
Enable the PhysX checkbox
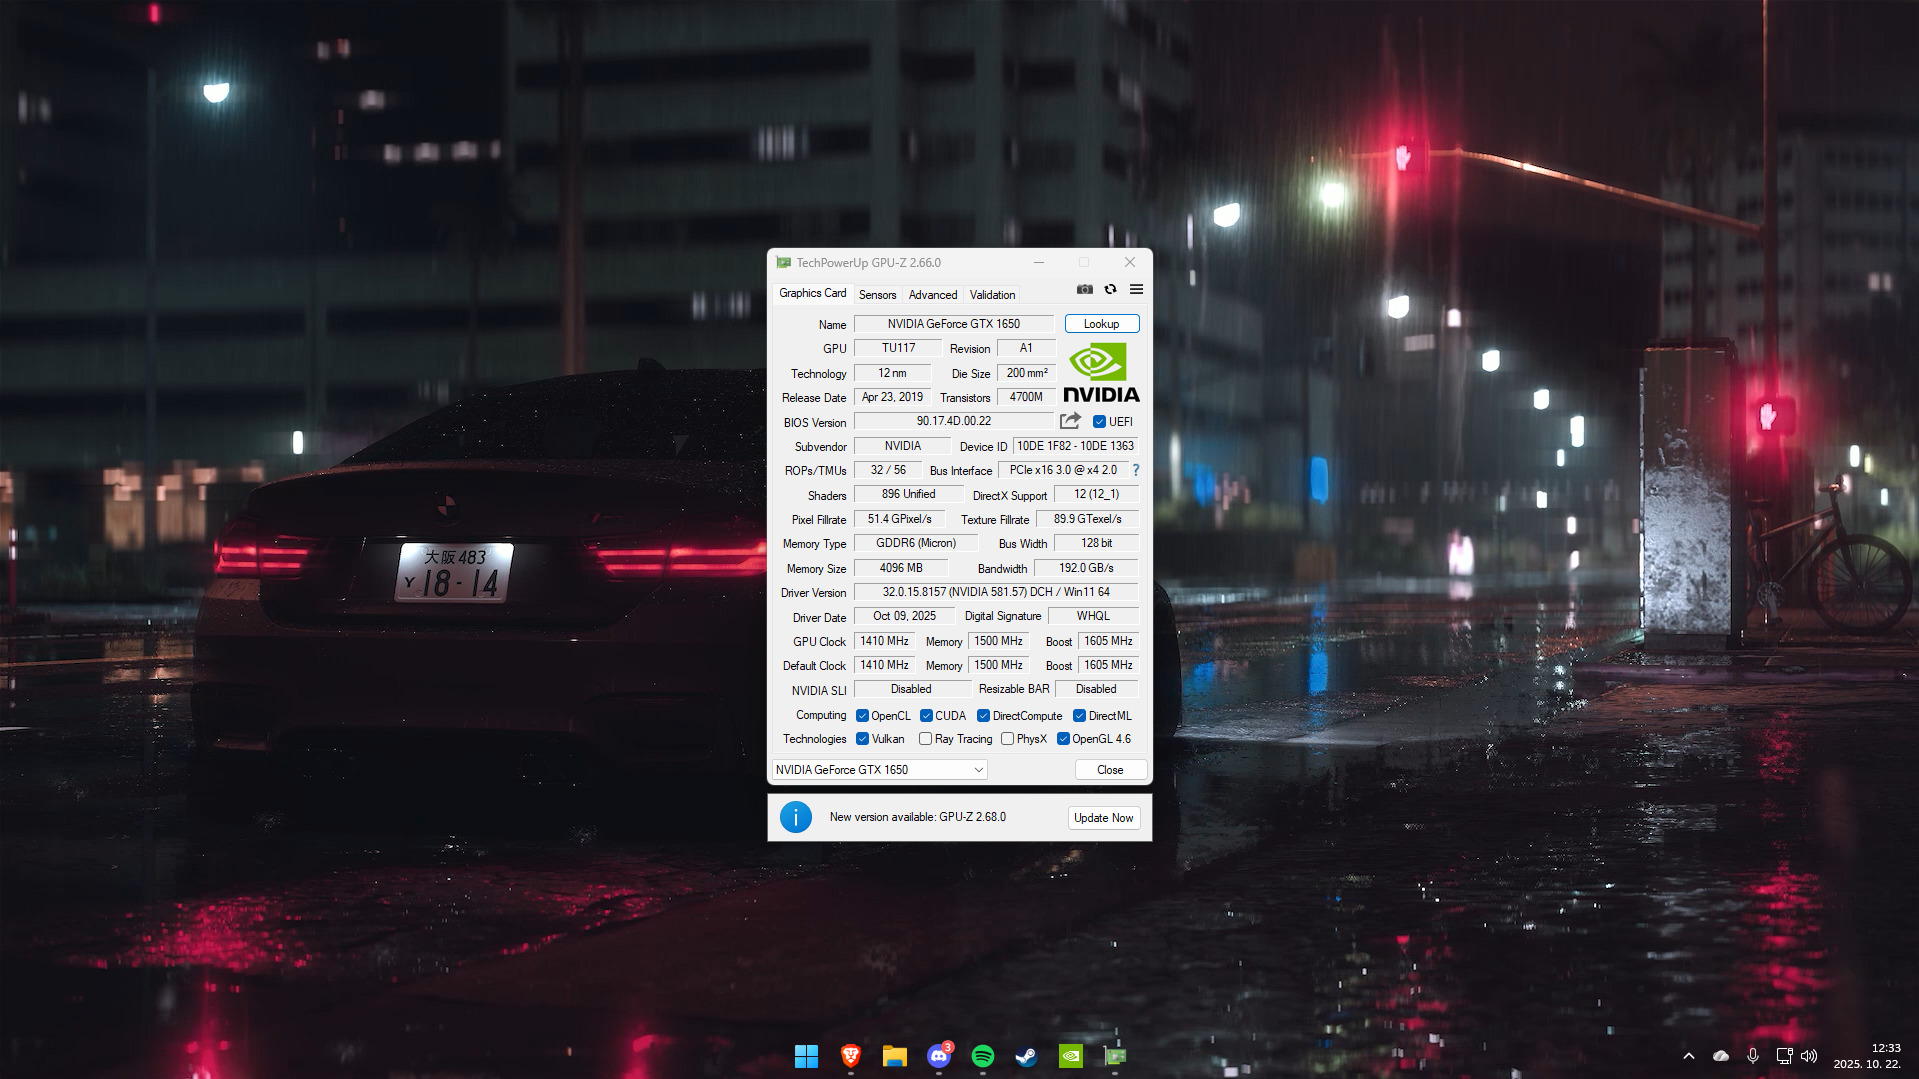point(1007,739)
